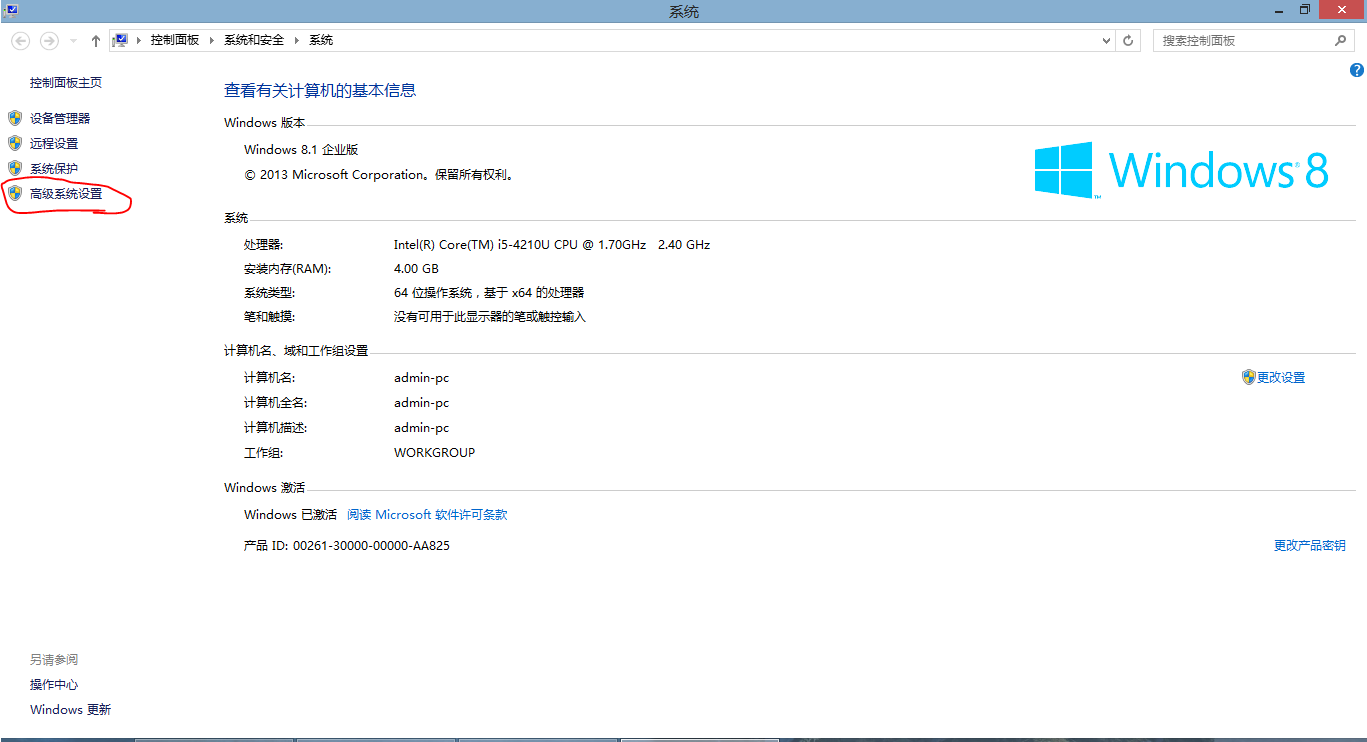The height and width of the screenshot is (742, 1367).
Task: Expand the chevron before 控制面板 breadcrumb
Action: (x=141, y=41)
